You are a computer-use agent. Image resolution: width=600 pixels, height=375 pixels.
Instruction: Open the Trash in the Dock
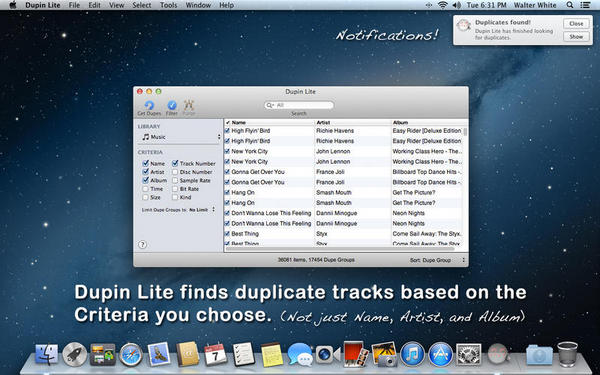567,354
